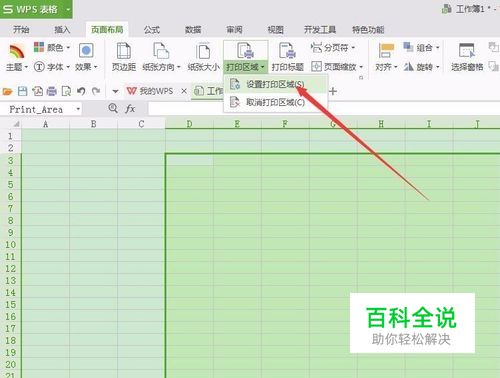Switch to the Page Layout (页面布局) tab
500x378 pixels.
pyautogui.click(x=107, y=30)
